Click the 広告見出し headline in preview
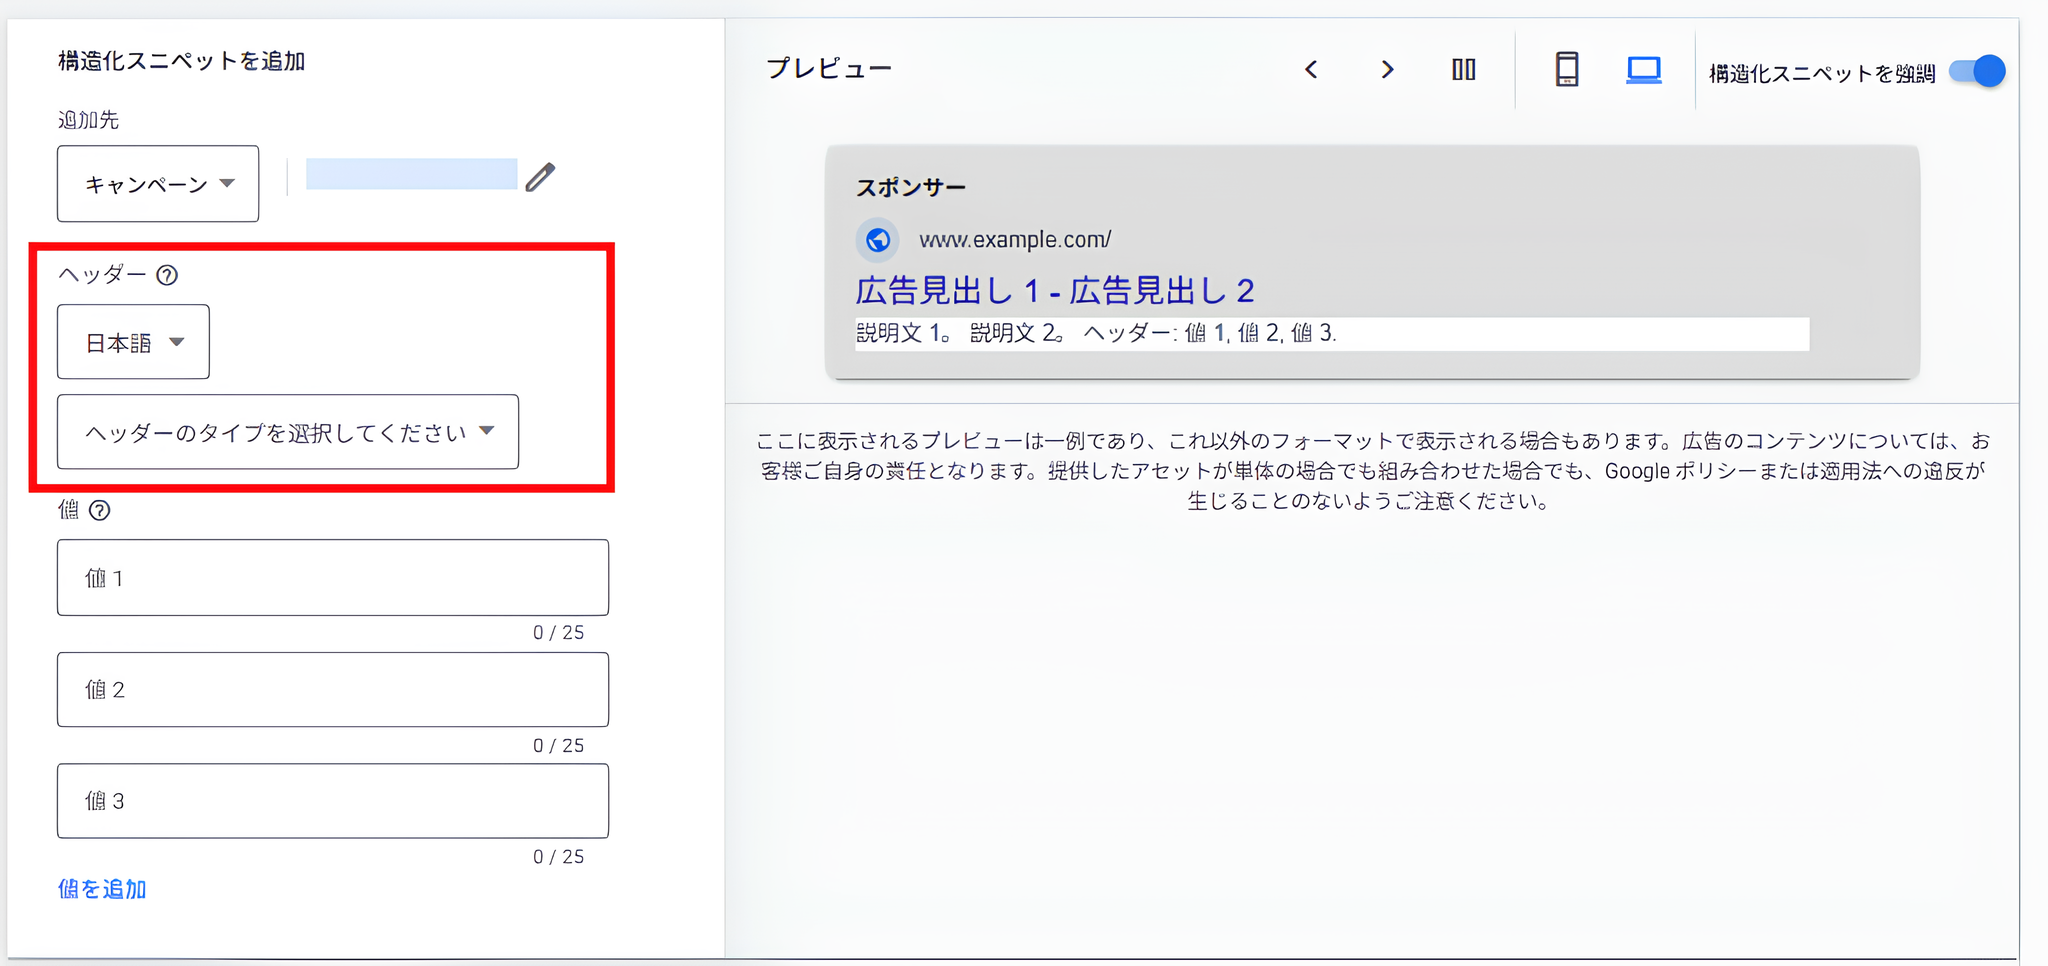Viewport: 2048px width, 966px height. [x=1054, y=290]
